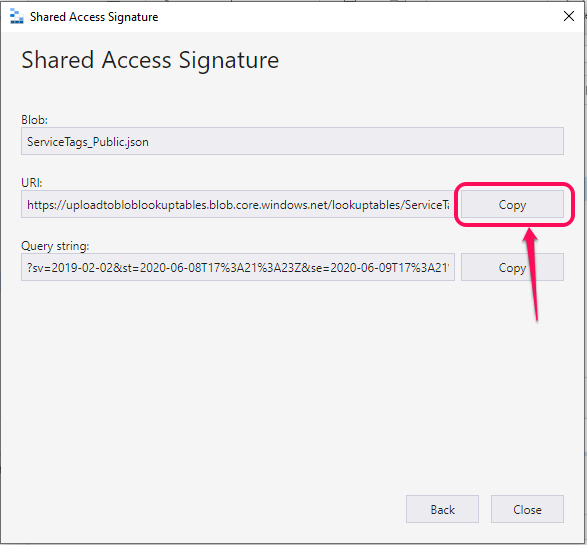Click the Close button at the bottom
This screenshot has height=545, width=587.
(x=527, y=509)
